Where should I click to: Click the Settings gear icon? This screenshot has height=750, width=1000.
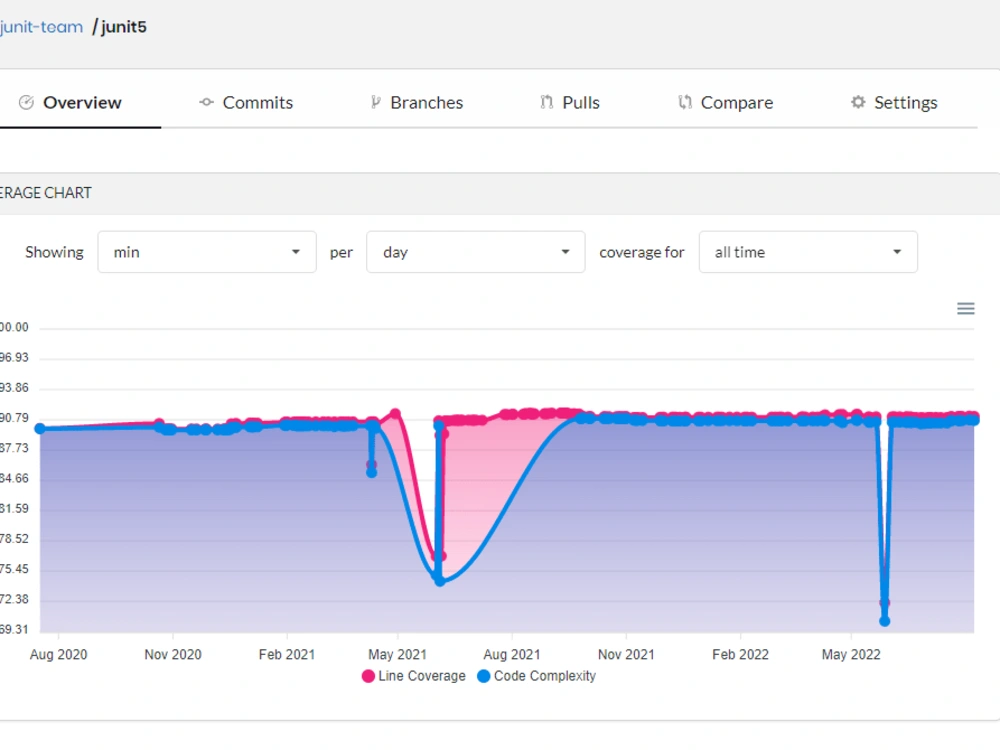point(858,102)
